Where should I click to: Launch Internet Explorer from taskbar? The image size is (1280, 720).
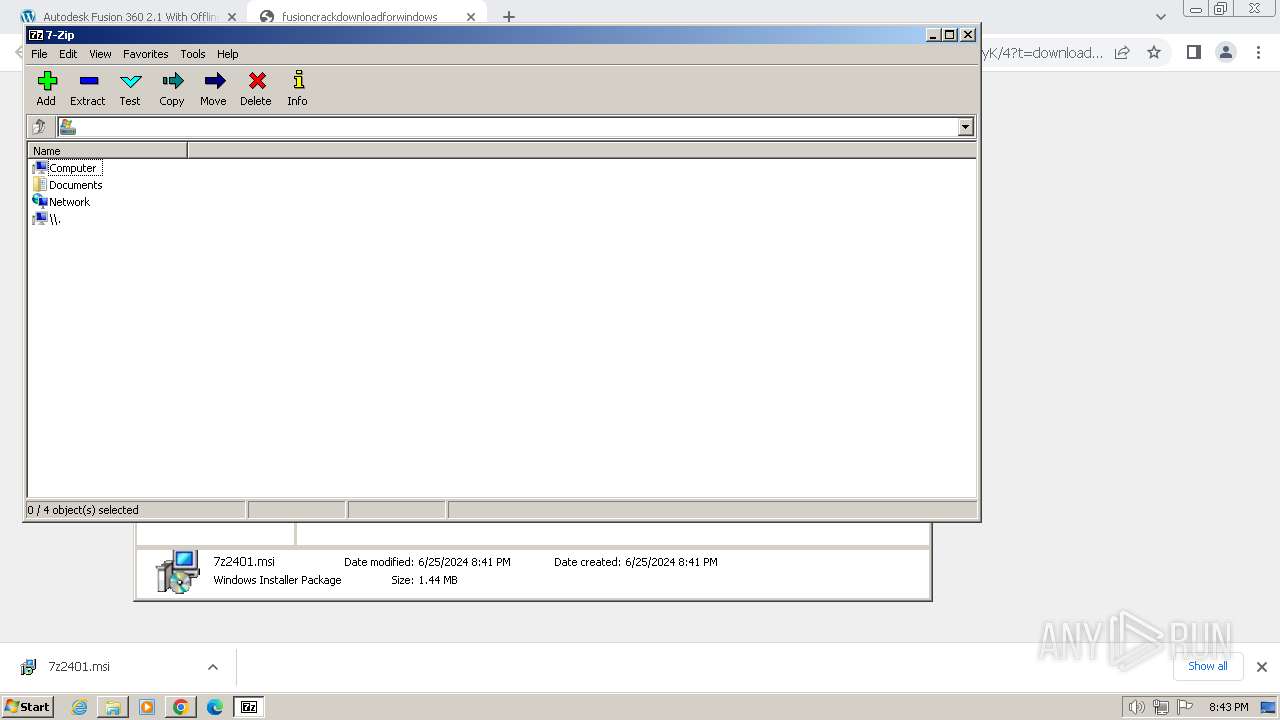point(80,707)
